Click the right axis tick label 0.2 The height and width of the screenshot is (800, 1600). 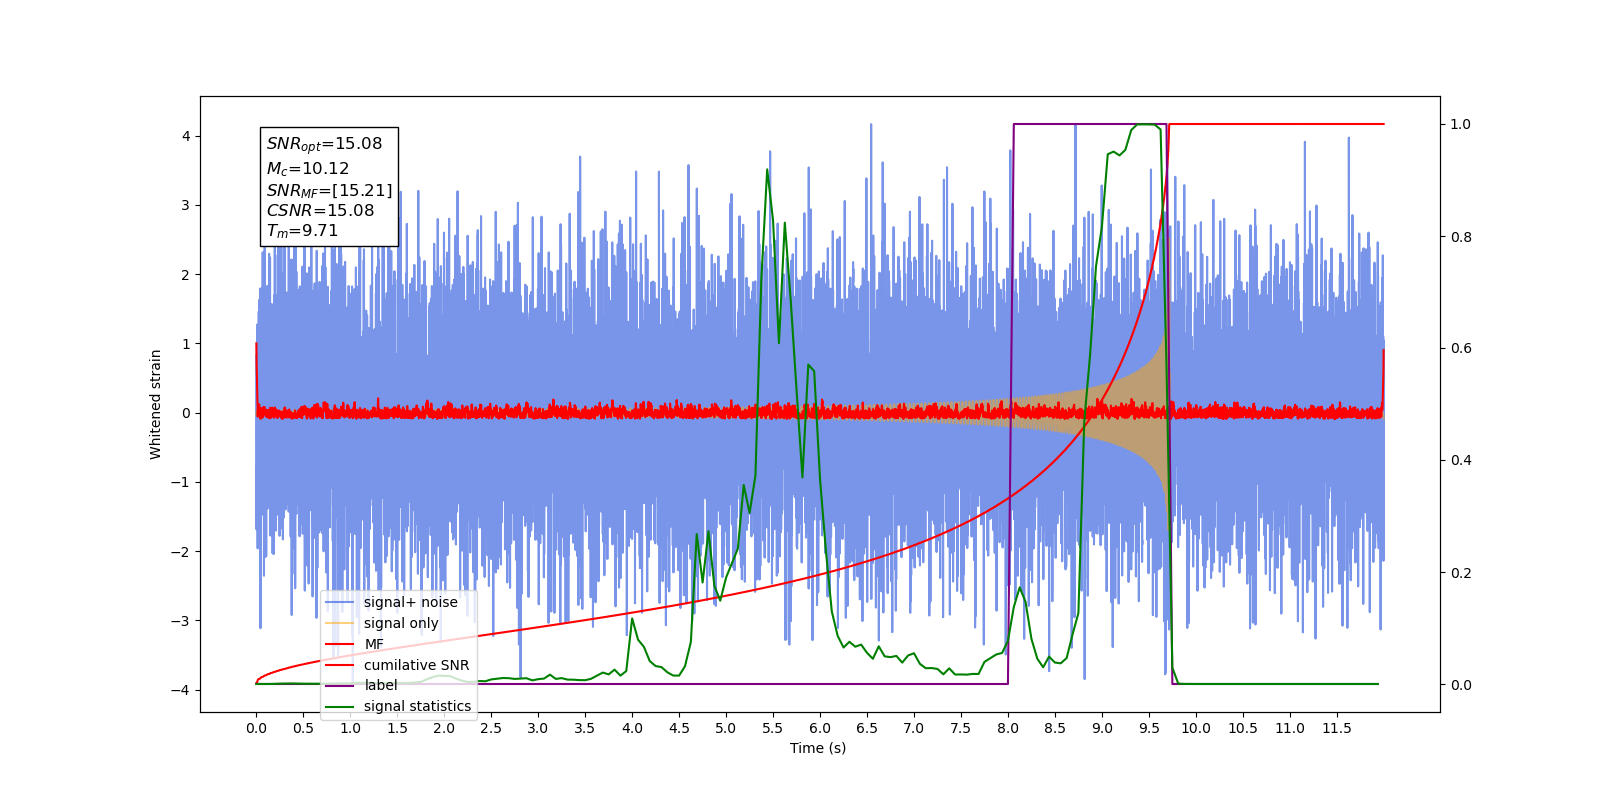coord(1461,573)
